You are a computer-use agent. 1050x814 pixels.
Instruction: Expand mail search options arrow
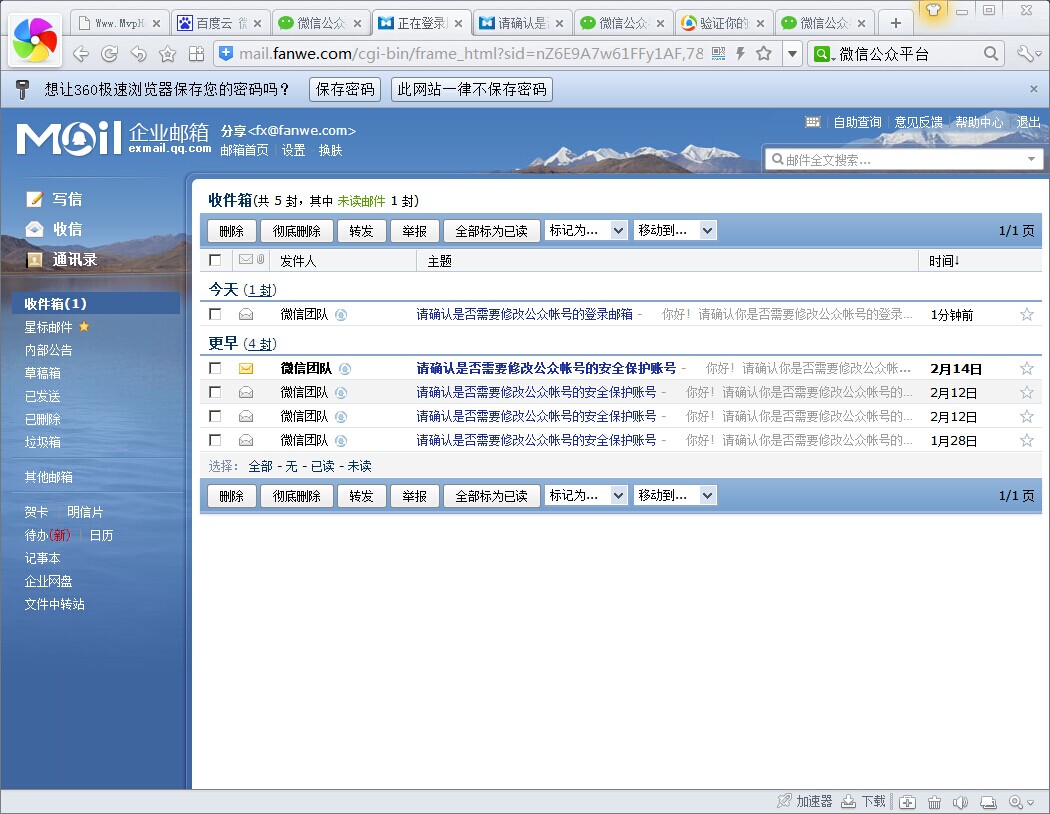click(1031, 159)
